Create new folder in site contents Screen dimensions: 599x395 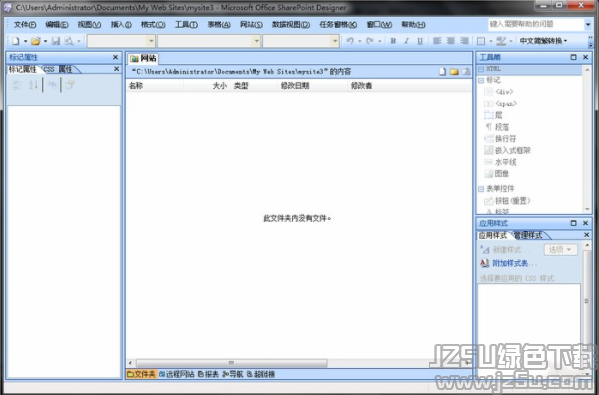coord(454,71)
